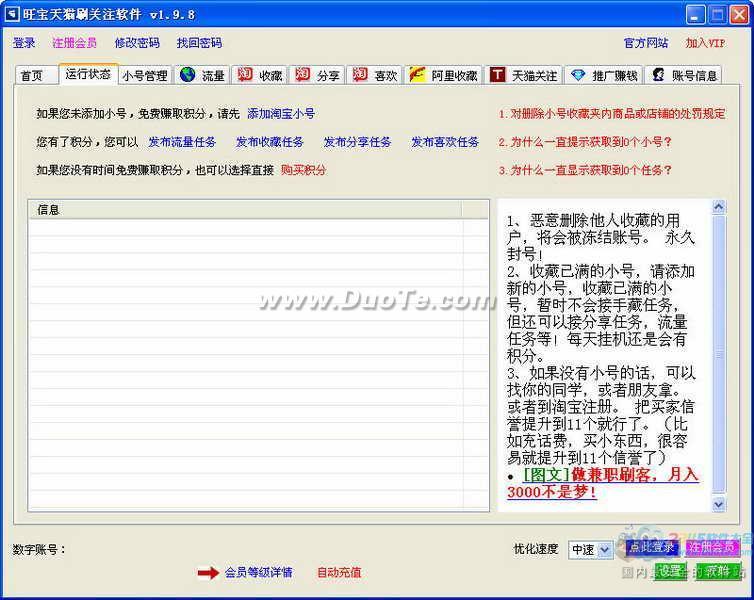This screenshot has height=600, width=754.
Task: Switch to the 运行状态 tab
Action: (x=88, y=74)
